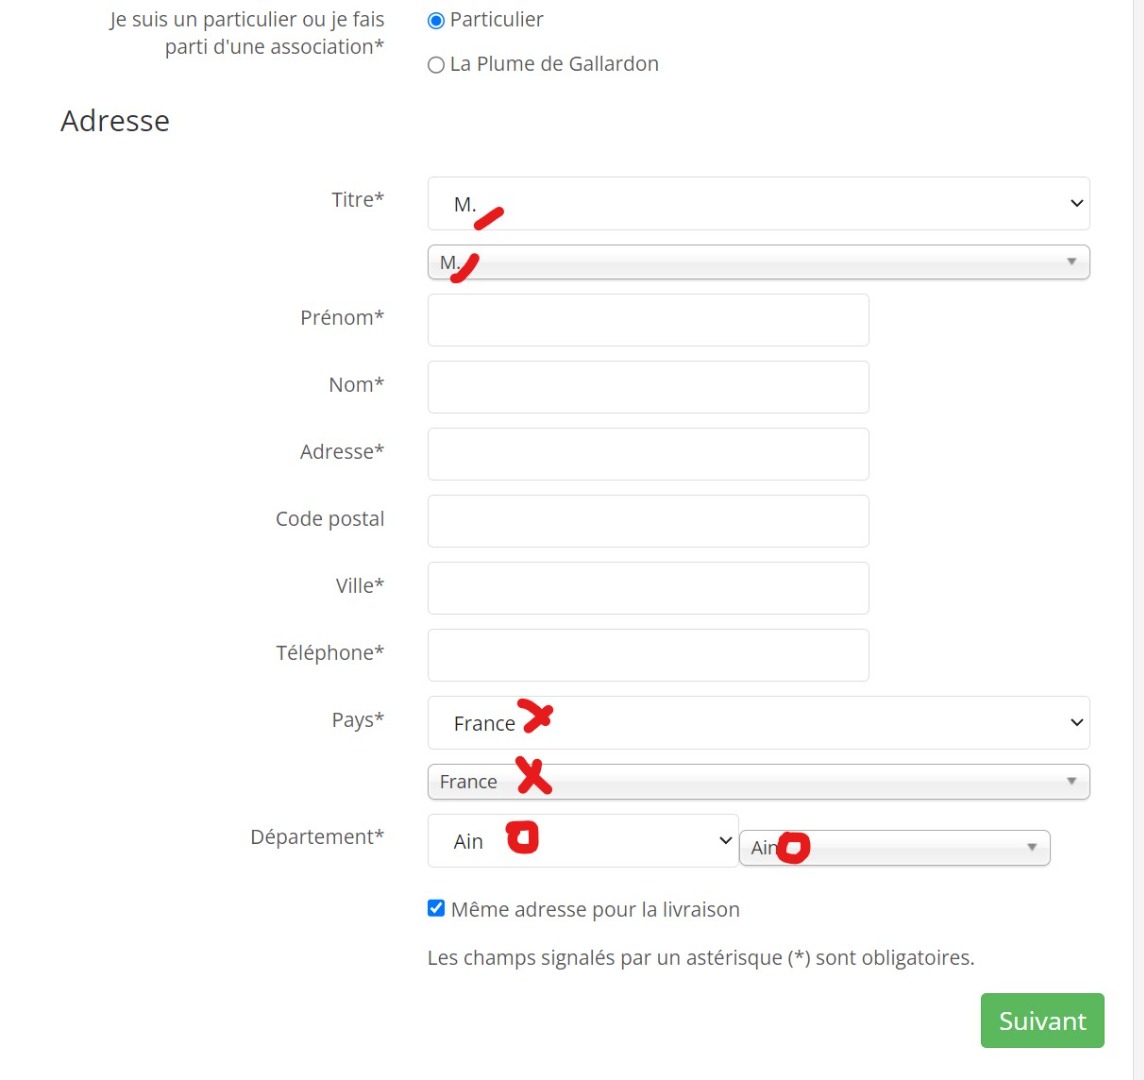The image size is (1144, 1080).
Task: Toggle Même adresse pour la livraison checkbox
Action: pos(436,909)
